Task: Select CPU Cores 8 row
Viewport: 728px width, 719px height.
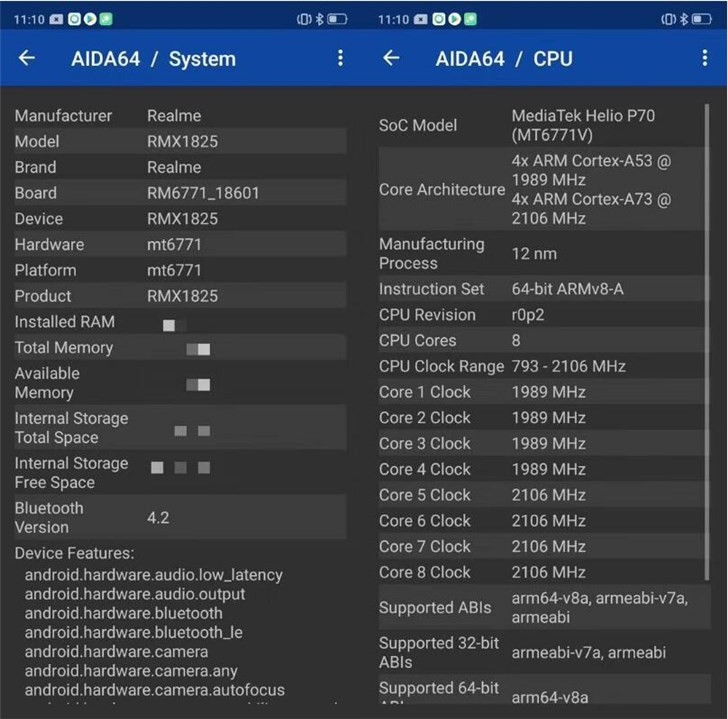Action: pos(544,340)
